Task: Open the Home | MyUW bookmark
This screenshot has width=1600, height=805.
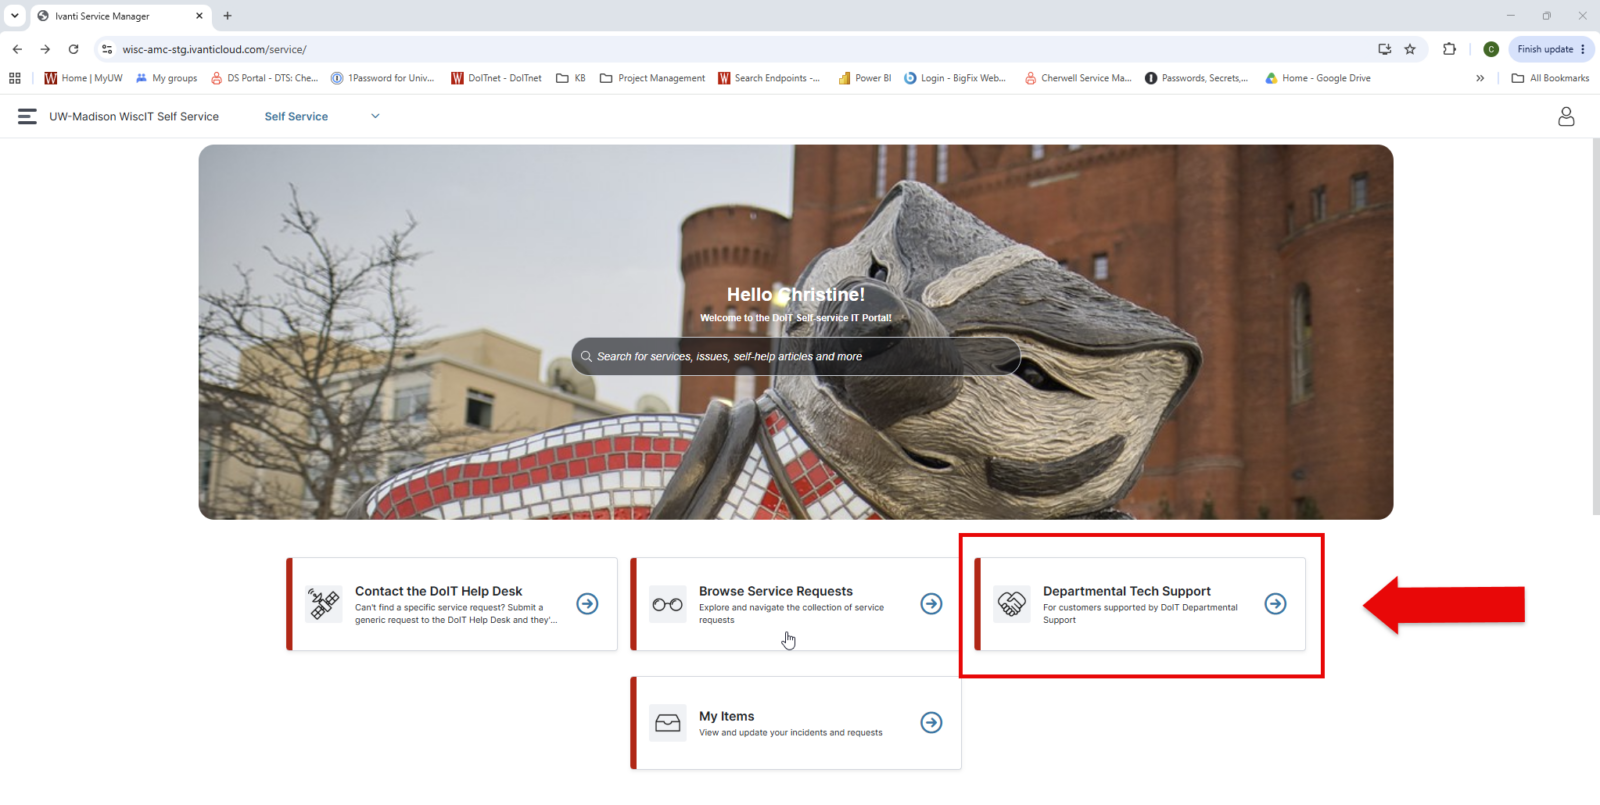Action: 83,78
